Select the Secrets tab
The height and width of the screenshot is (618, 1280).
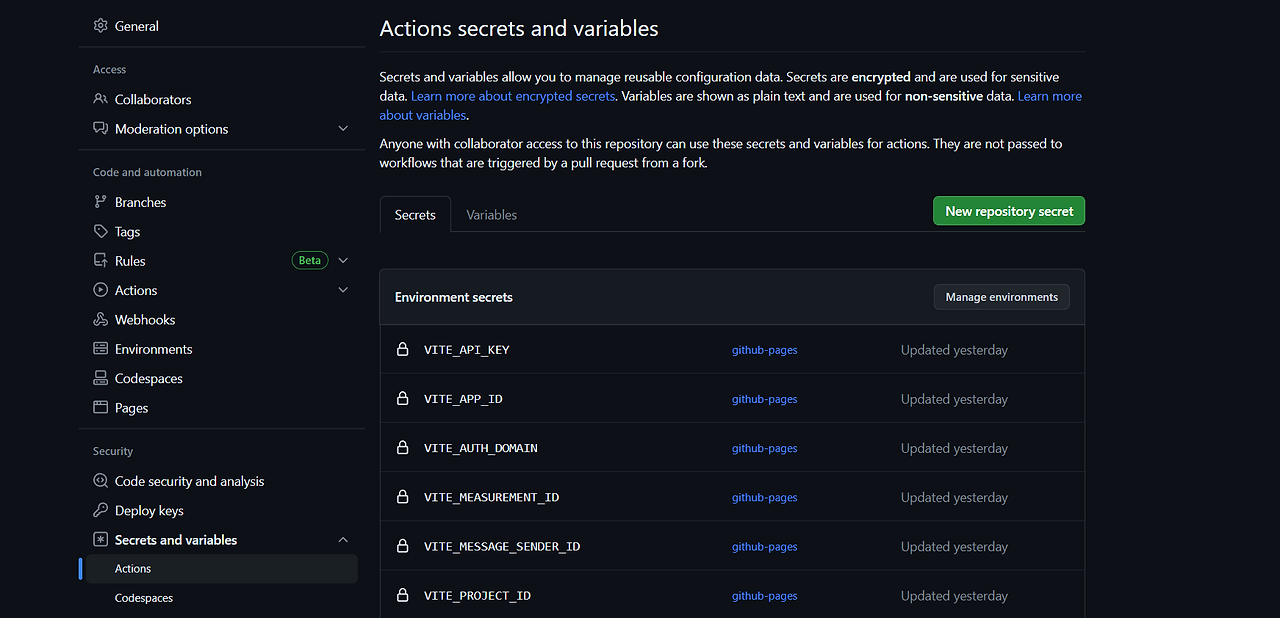click(415, 215)
